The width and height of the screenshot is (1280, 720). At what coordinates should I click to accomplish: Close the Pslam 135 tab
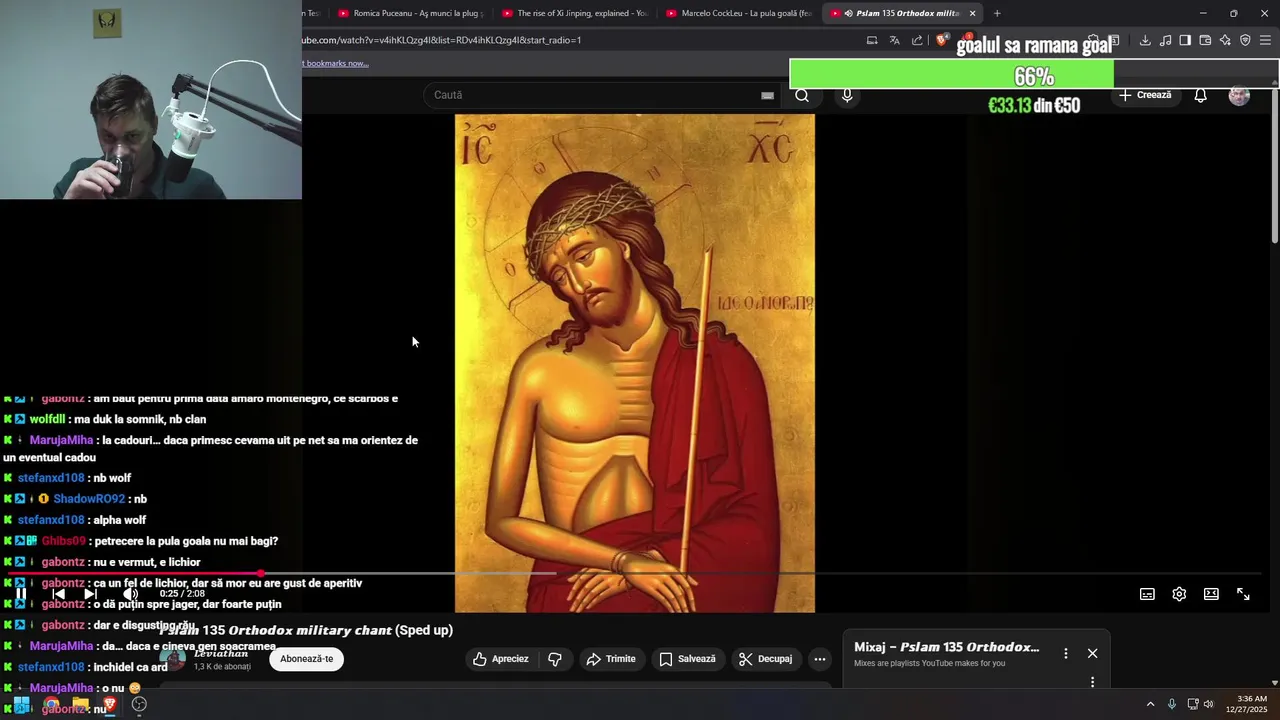coord(972,13)
